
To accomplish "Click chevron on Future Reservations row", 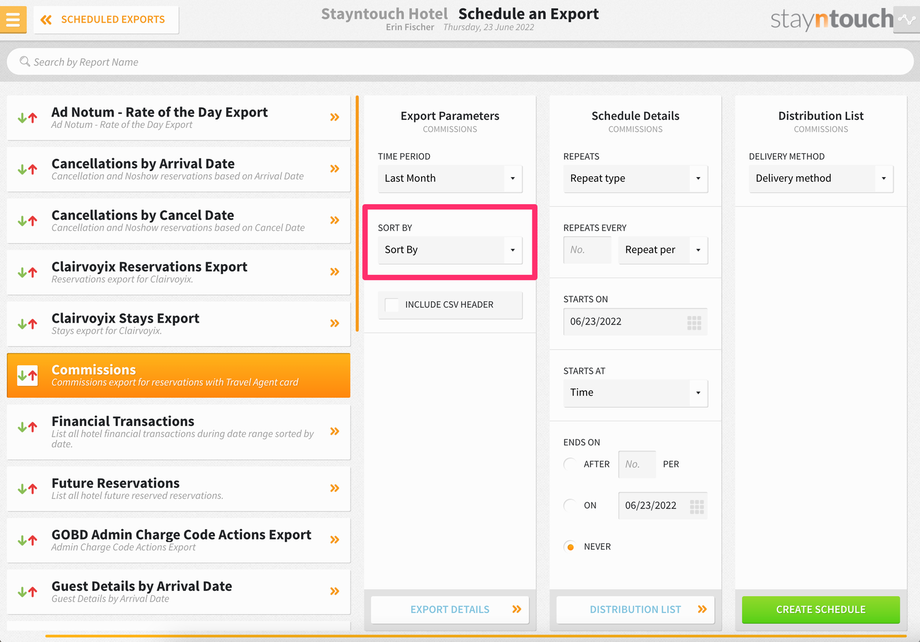I will click(x=334, y=488).
